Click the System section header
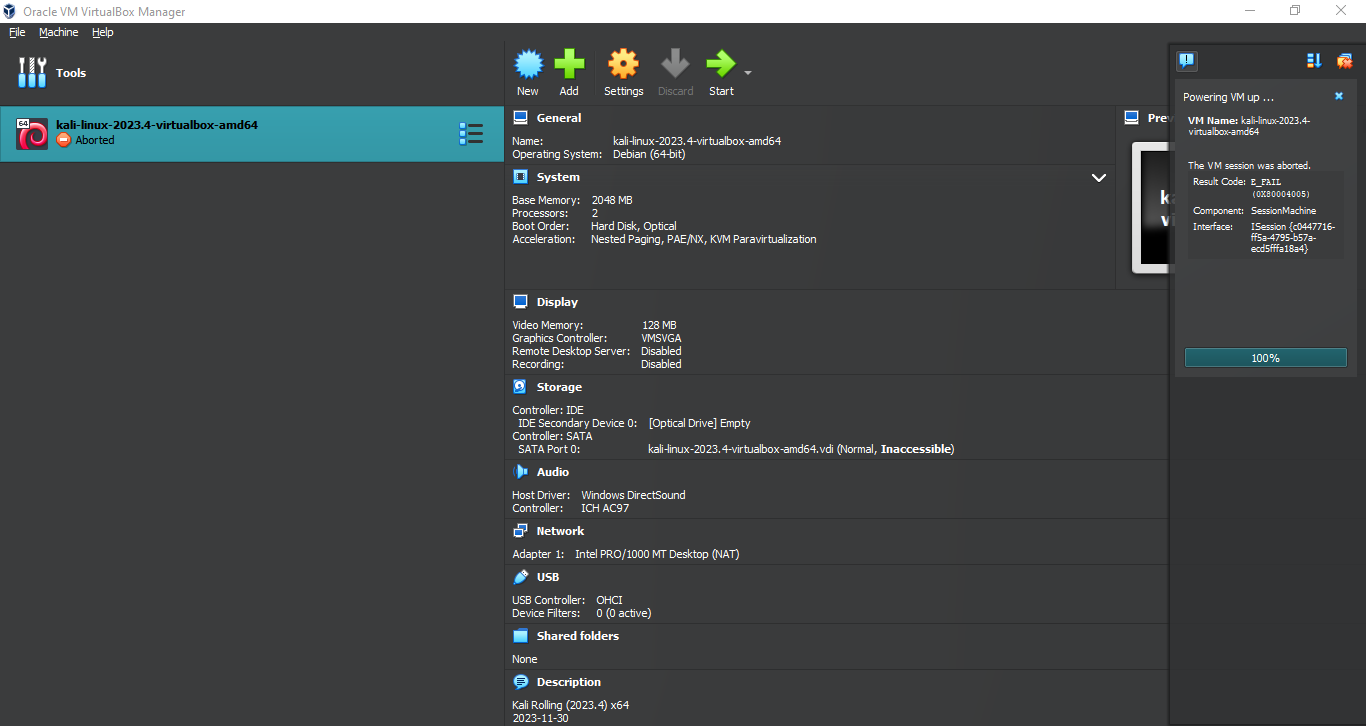Viewport: 1366px width, 726px height. coord(558,177)
